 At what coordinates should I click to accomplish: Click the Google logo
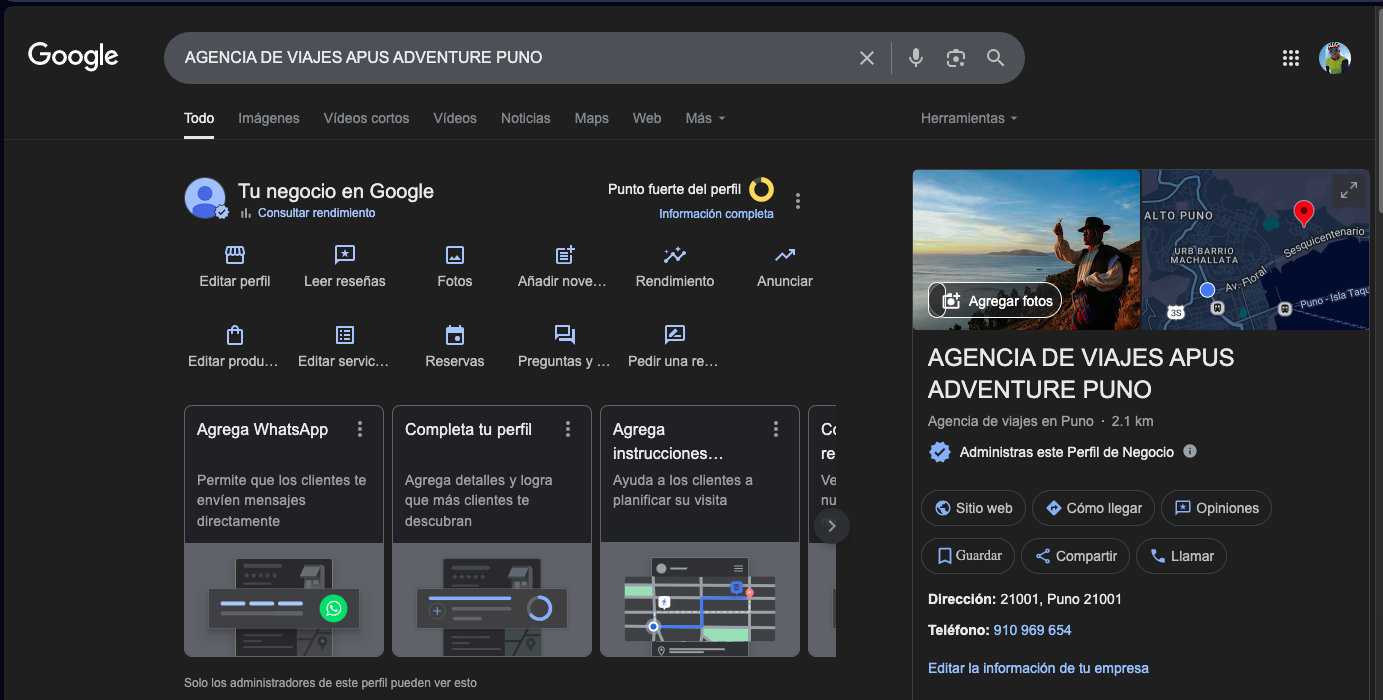pyautogui.click(x=73, y=56)
